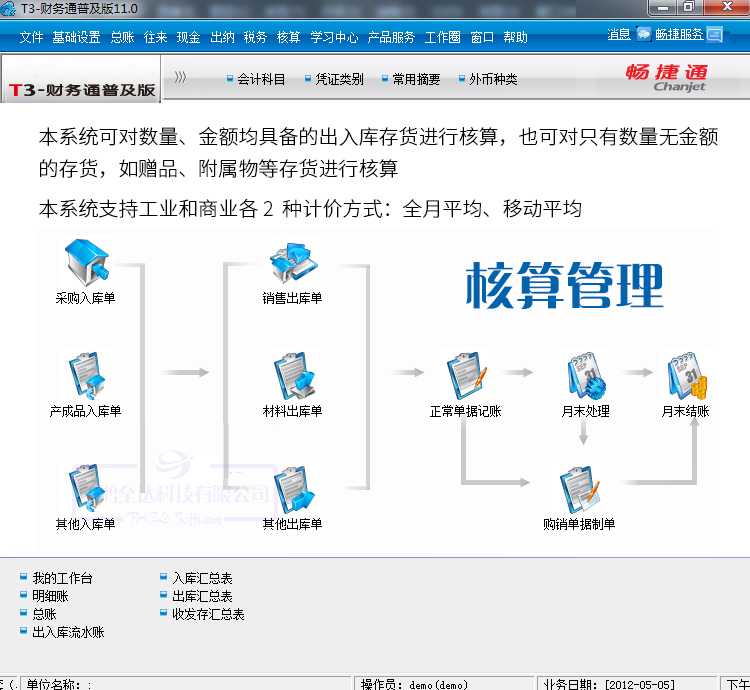Viewport: 750px width, 690px height.
Task: Open 出库汇总表 link
Action: point(202,596)
